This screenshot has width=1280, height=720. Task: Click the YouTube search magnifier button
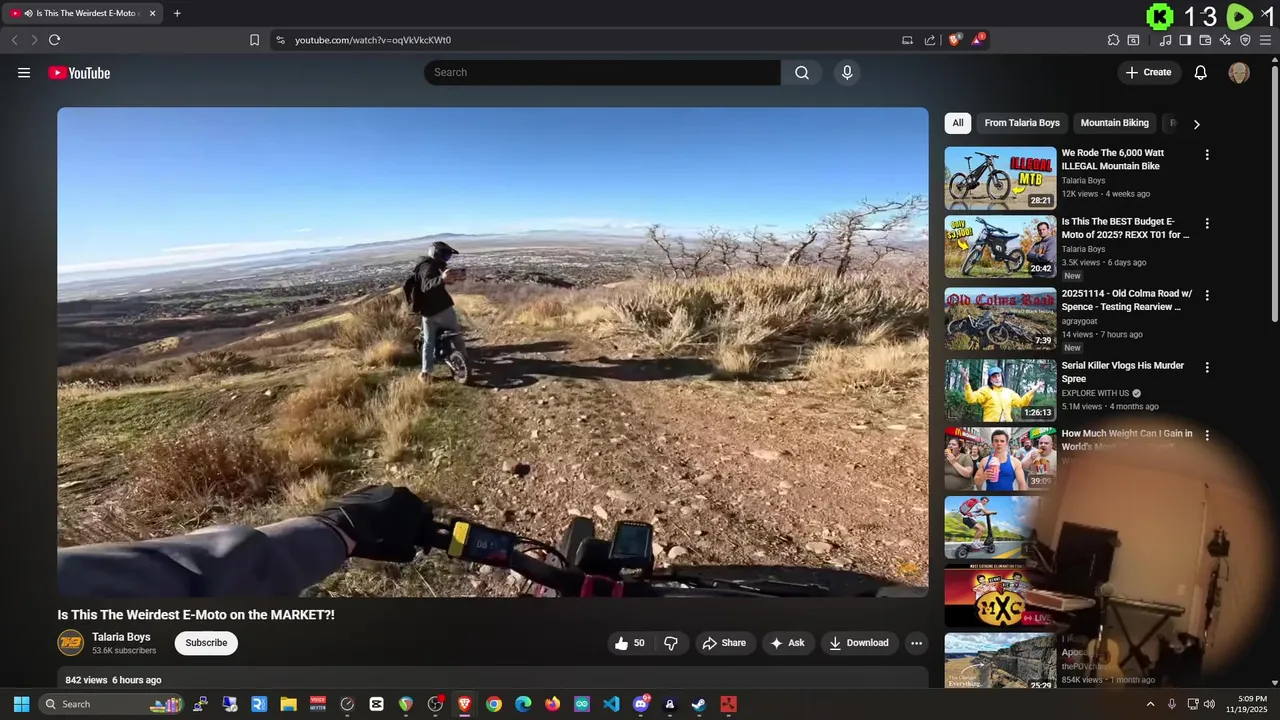(802, 72)
